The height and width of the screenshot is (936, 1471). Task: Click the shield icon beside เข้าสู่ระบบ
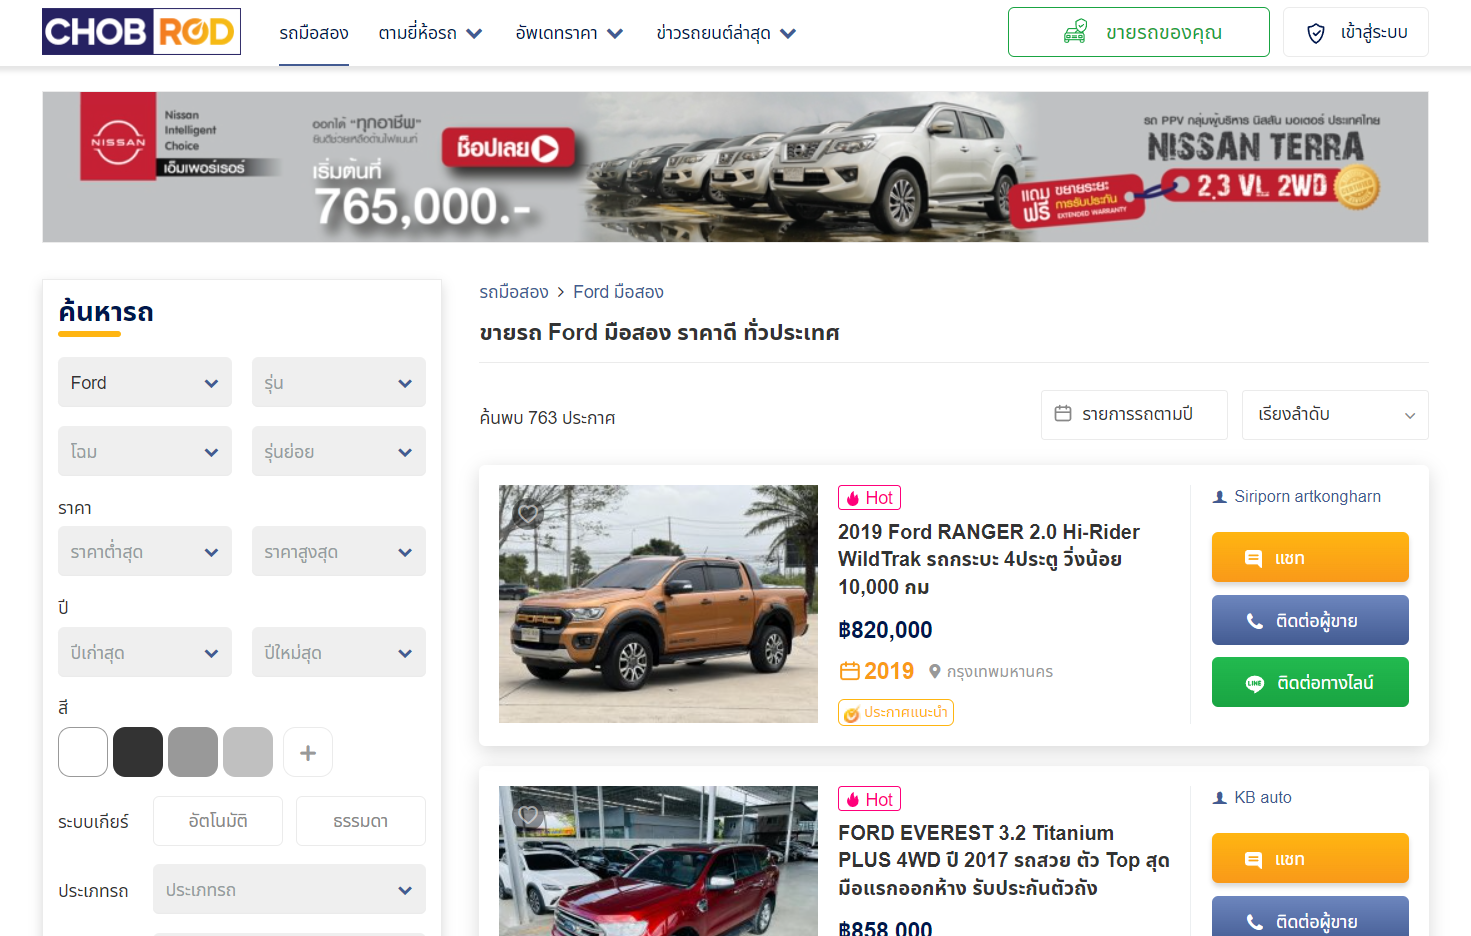1316,31
